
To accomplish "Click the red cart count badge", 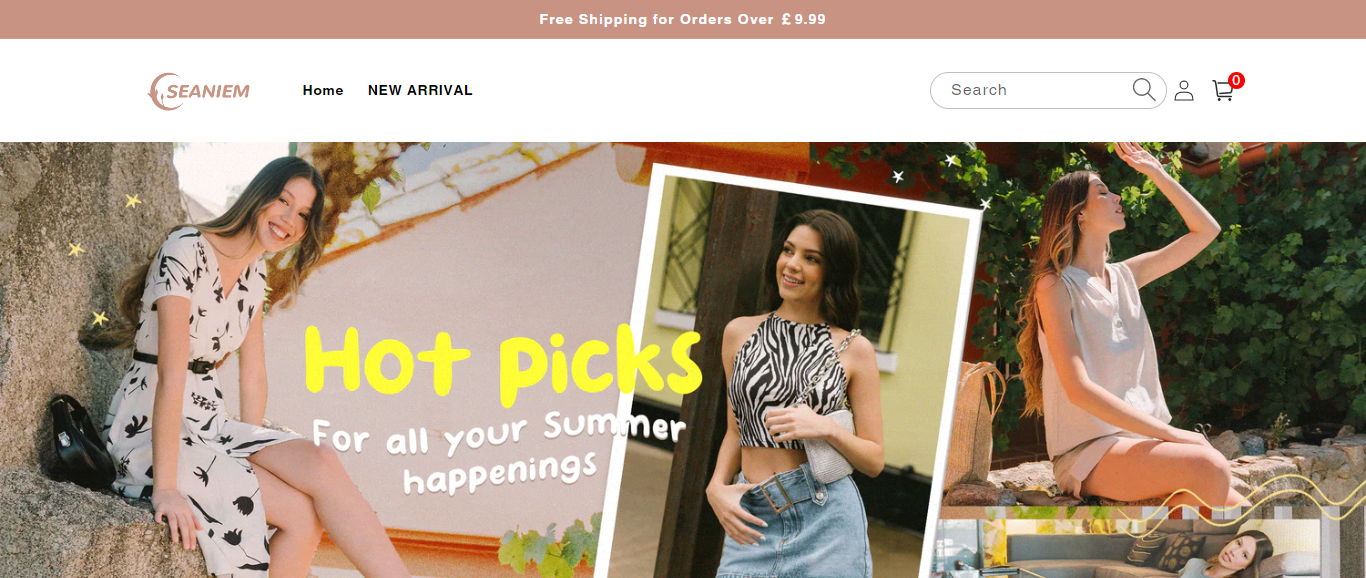I will click(x=1236, y=81).
